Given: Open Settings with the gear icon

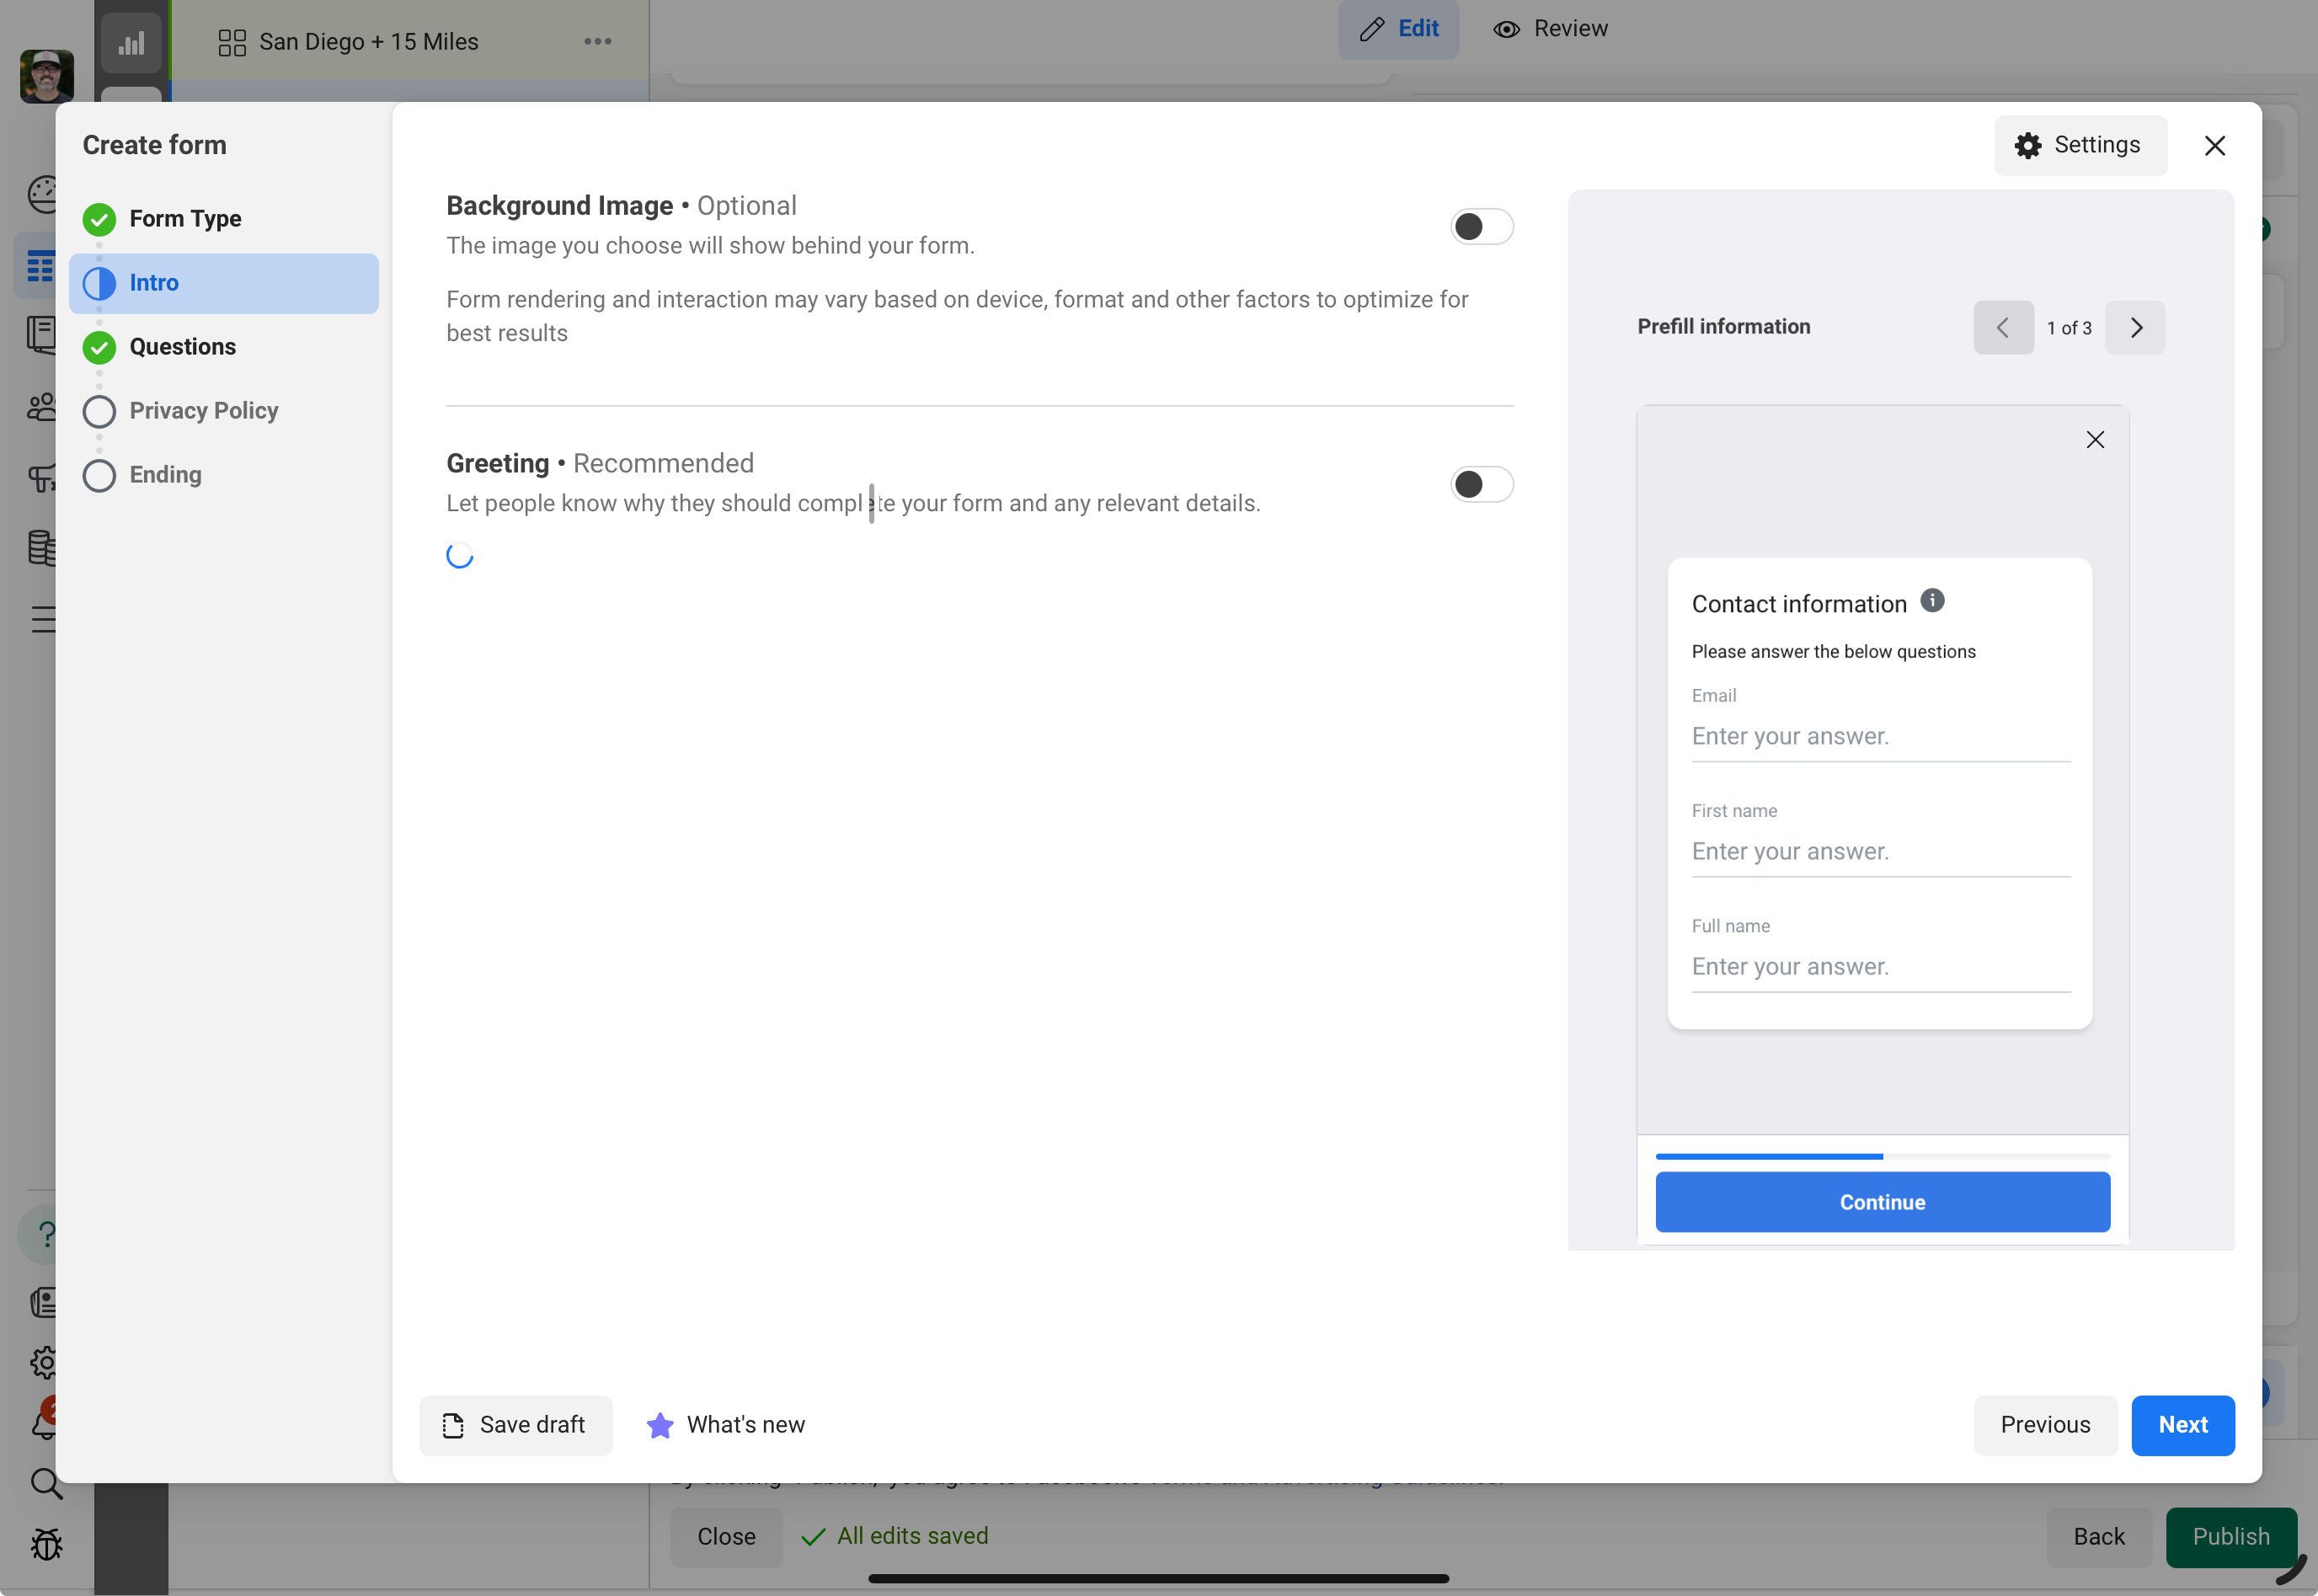Looking at the screenshot, I should coord(2079,145).
